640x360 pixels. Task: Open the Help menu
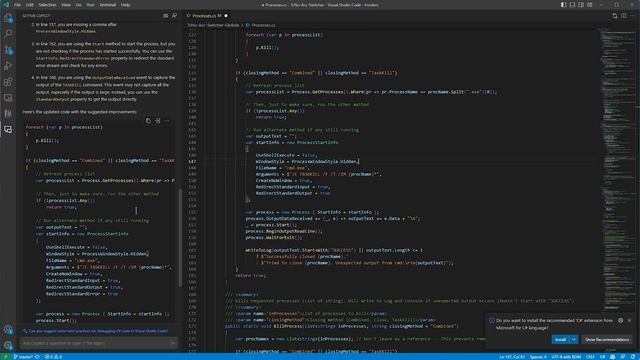pos(125,5)
